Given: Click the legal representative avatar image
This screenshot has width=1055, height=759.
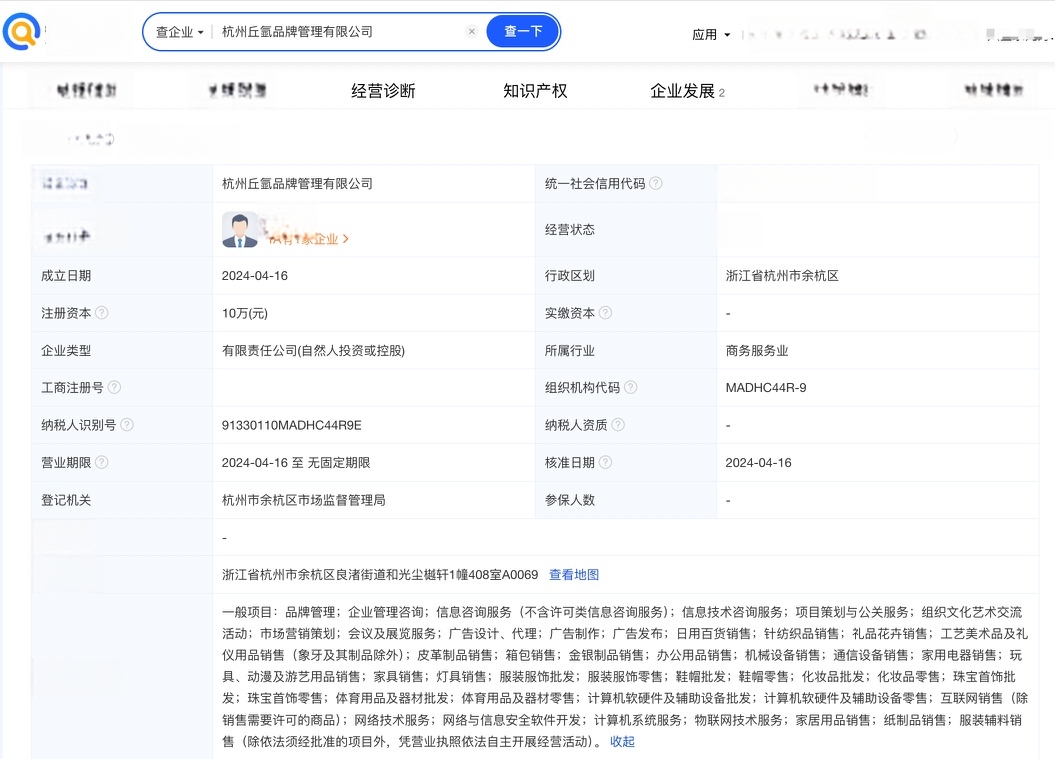Looking at the screenshot, I should click(x=240, y=230).
